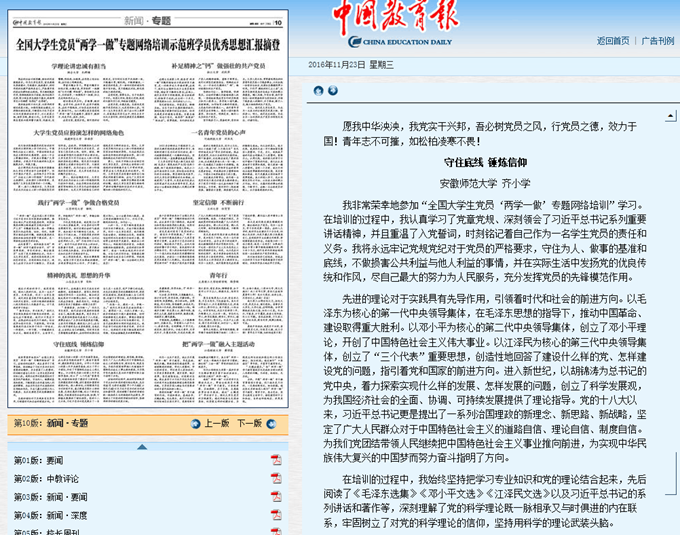Click the newspaper page headline in thumbnail
The width and height of the screenshot is (680, 535).
pos(148,44)
